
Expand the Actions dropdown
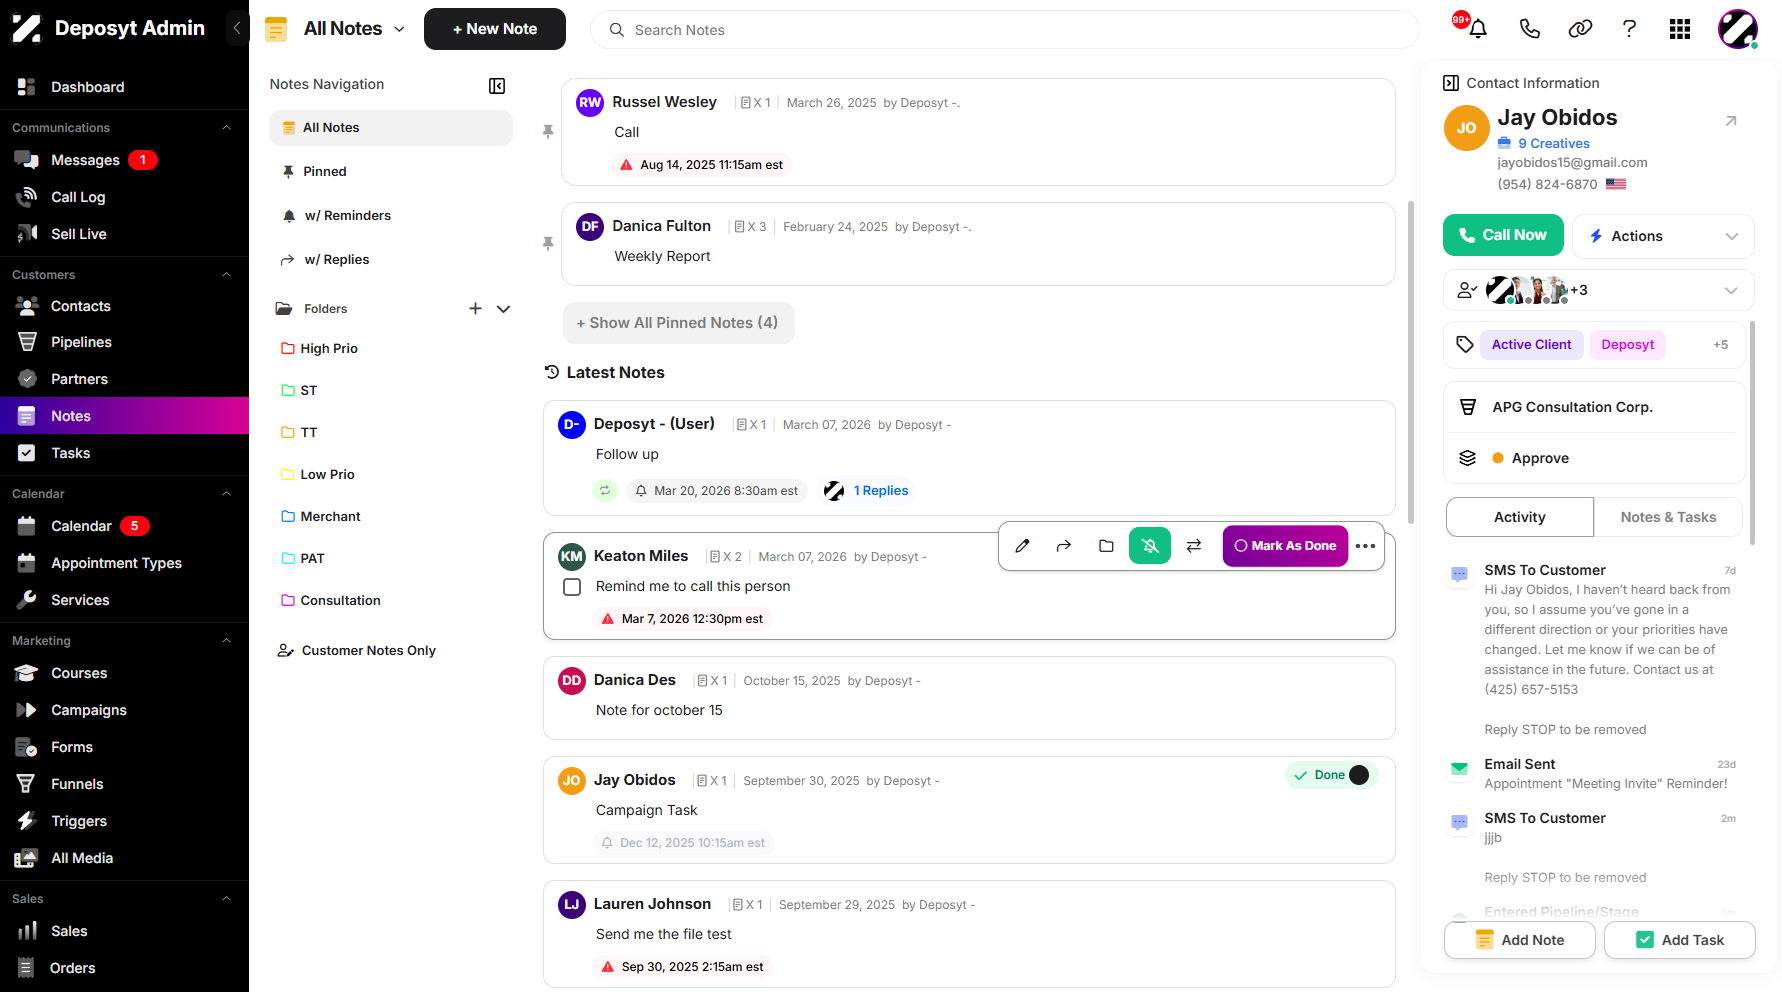point(1663,236)
